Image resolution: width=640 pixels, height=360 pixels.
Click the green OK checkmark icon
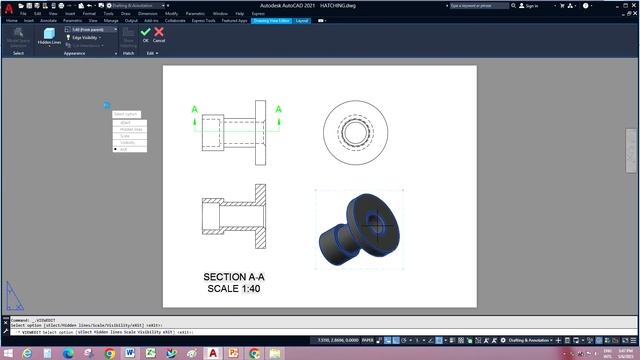(145, 32)
